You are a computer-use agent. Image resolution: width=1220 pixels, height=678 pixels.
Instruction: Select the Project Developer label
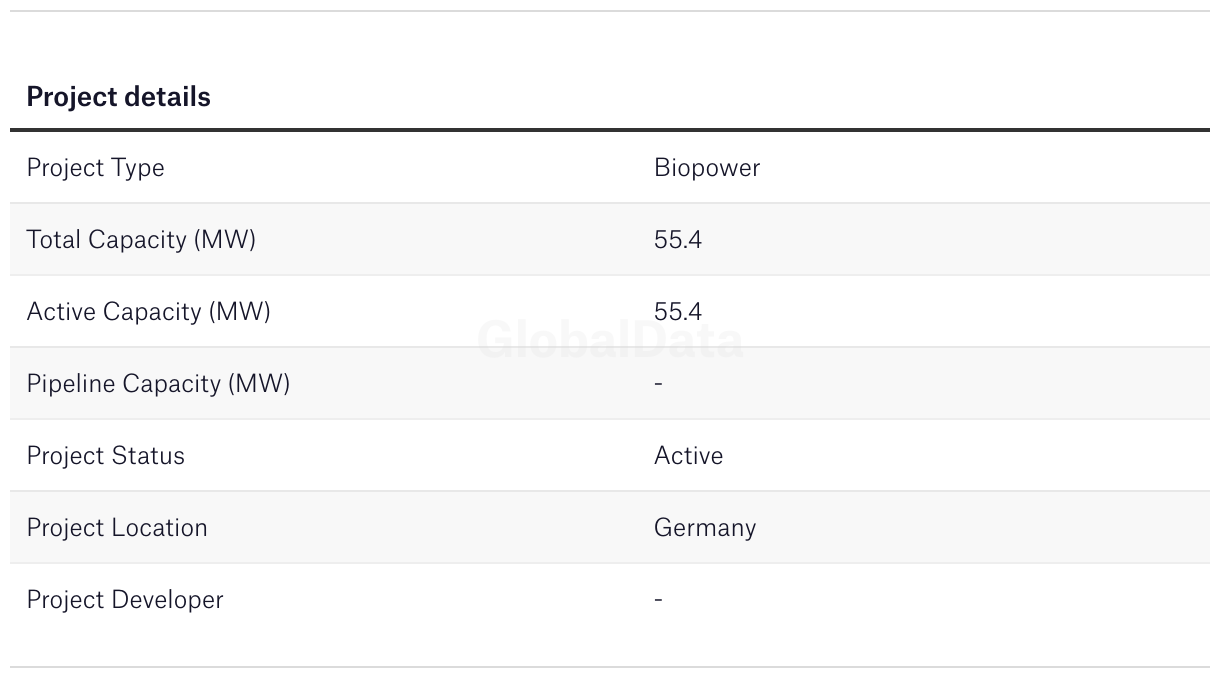(x=125, y=599)
